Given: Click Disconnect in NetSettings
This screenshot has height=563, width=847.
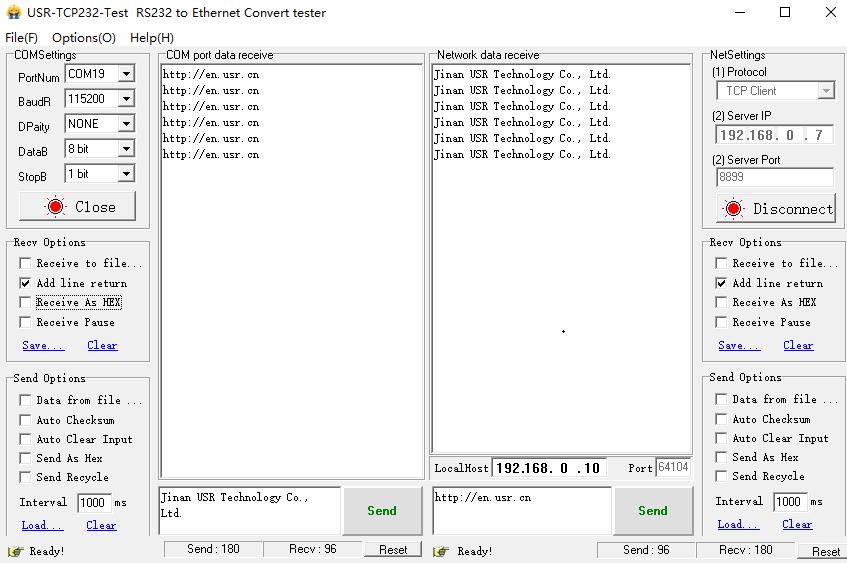Looking at the screenshot, I should [776, 209].
